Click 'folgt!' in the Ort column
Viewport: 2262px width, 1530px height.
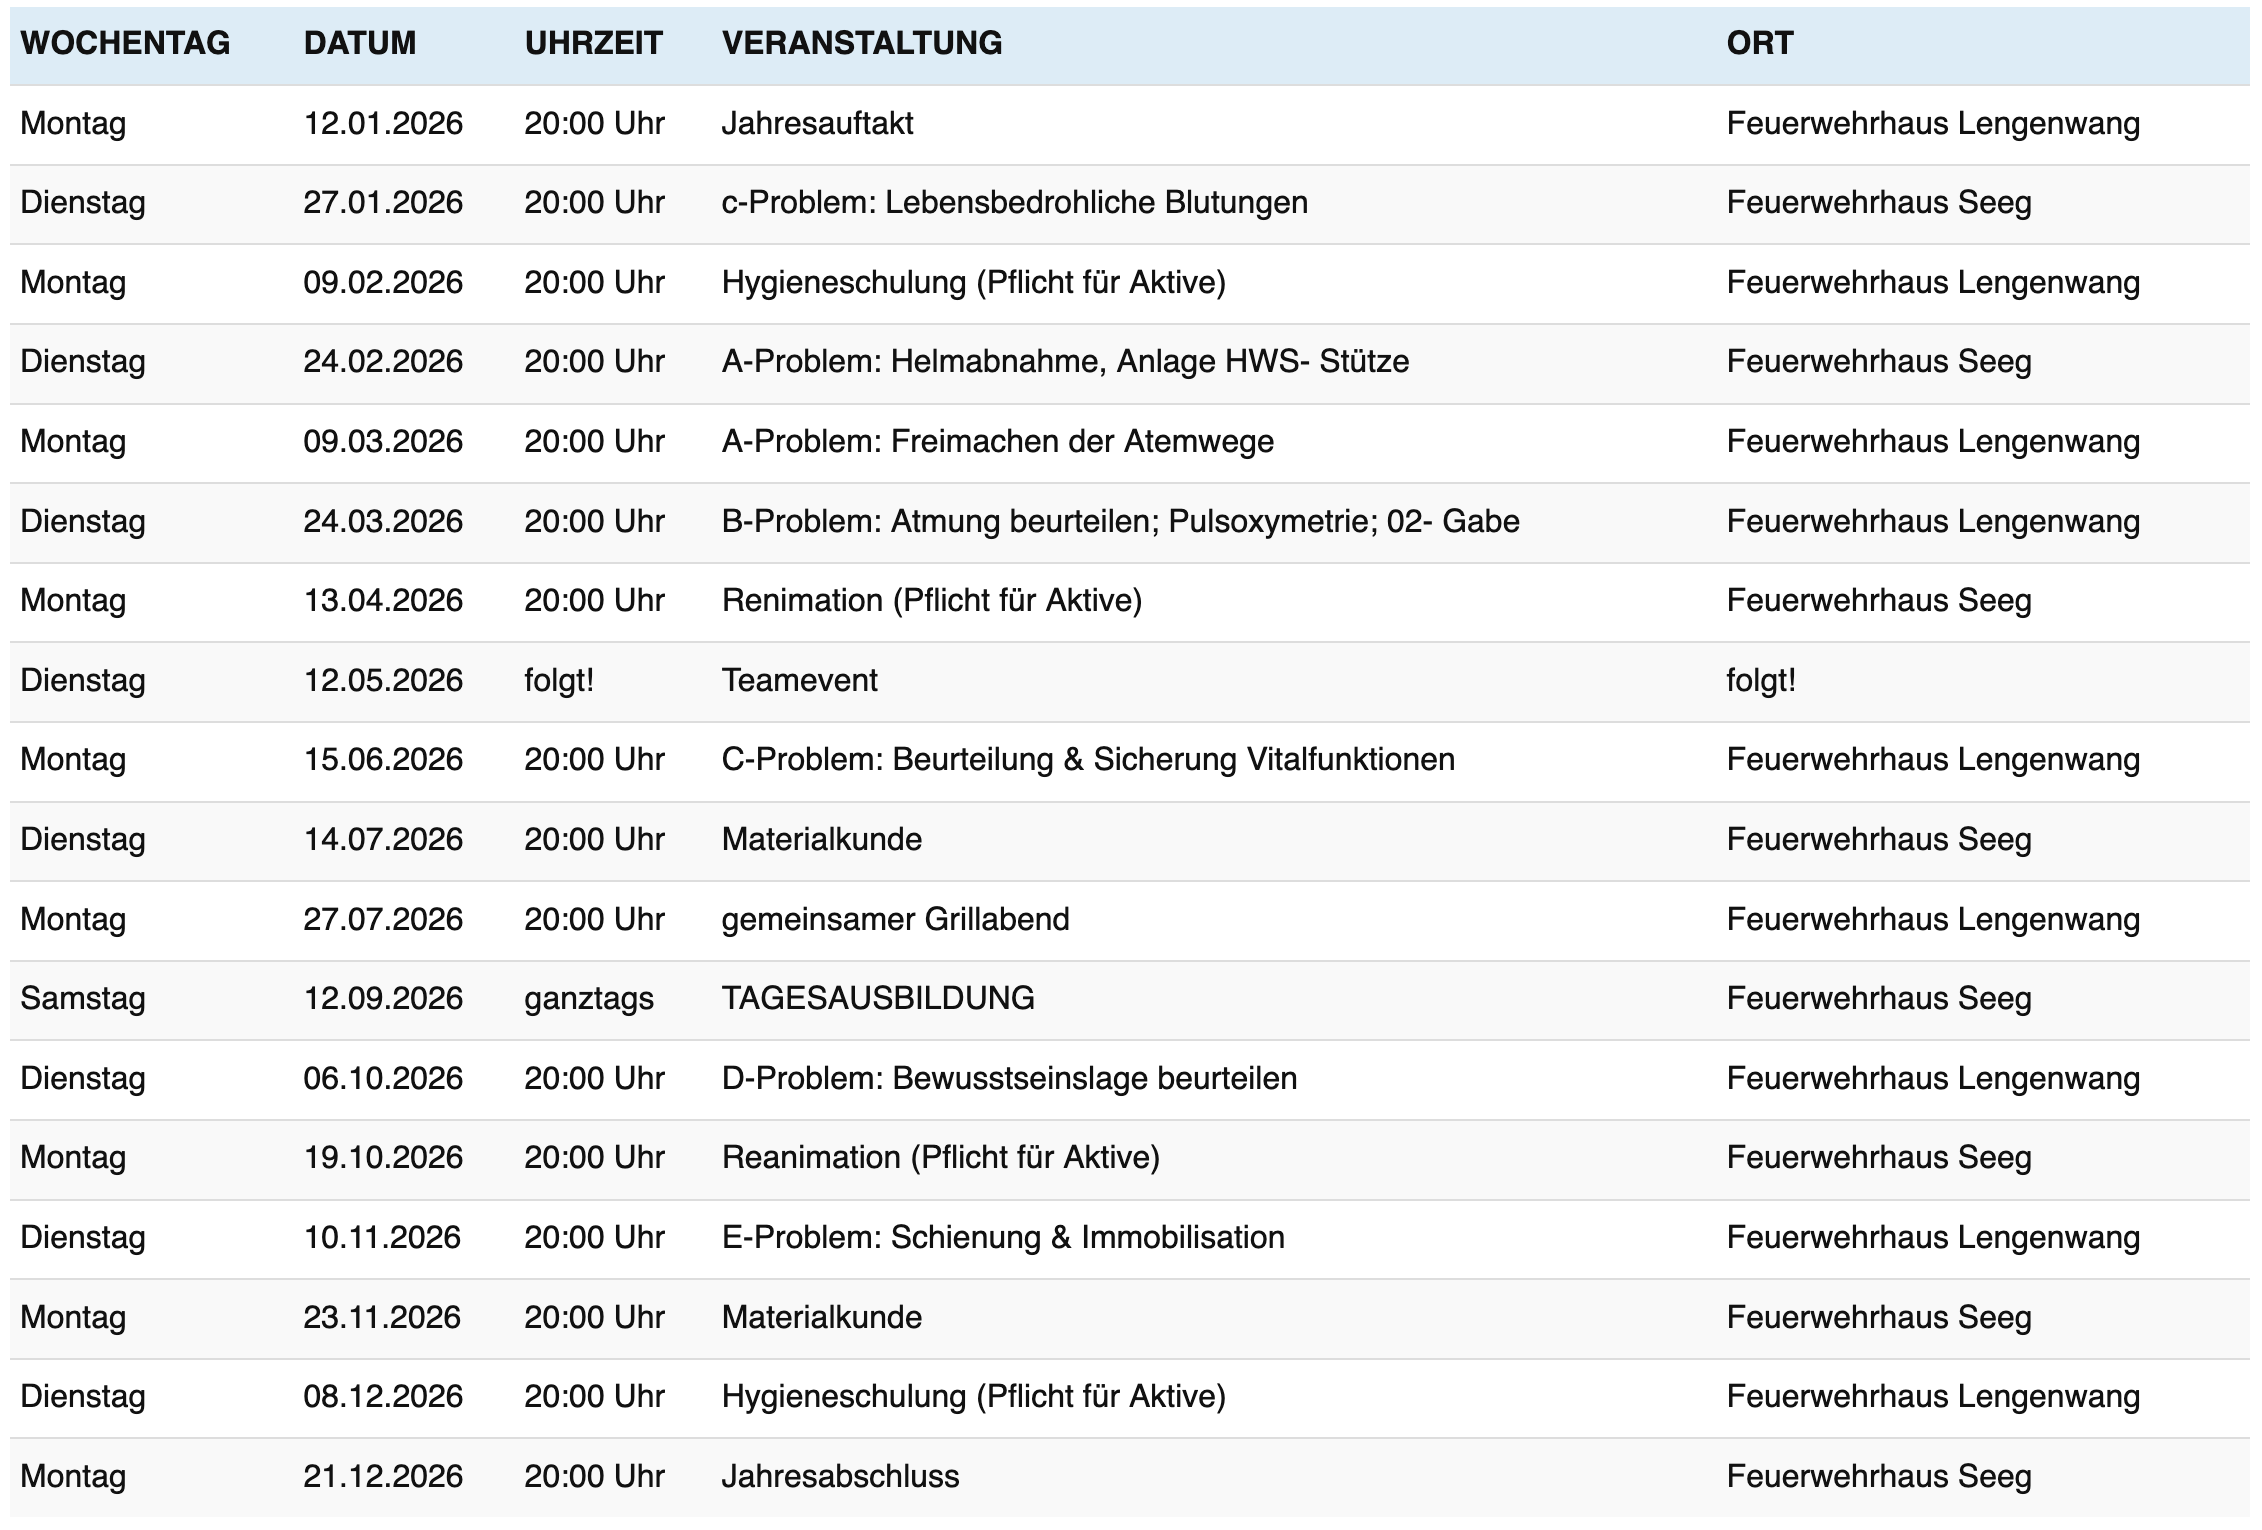(1760, 681)
